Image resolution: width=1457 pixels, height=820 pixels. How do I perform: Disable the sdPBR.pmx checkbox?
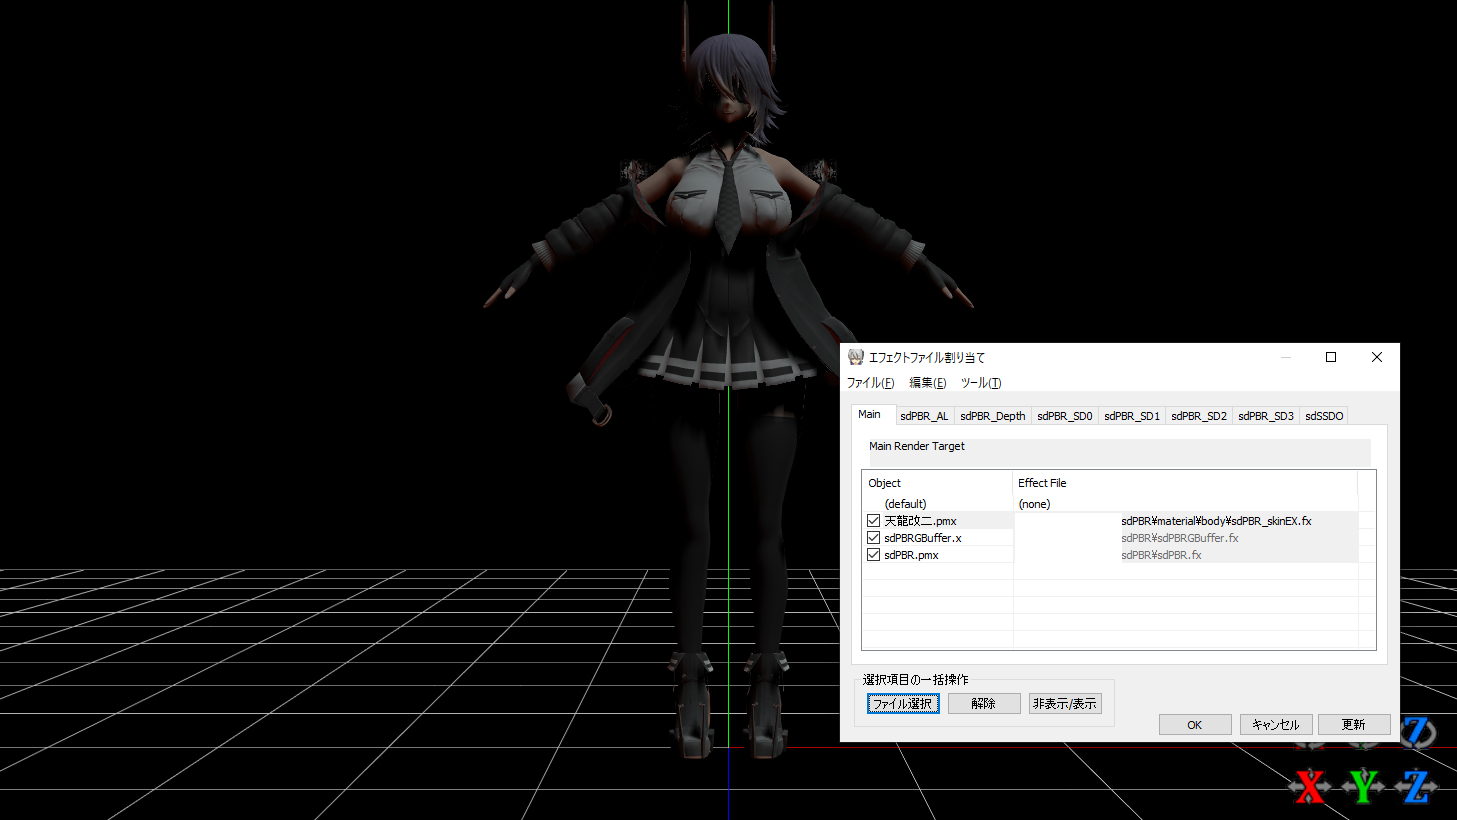coord(873,555)
